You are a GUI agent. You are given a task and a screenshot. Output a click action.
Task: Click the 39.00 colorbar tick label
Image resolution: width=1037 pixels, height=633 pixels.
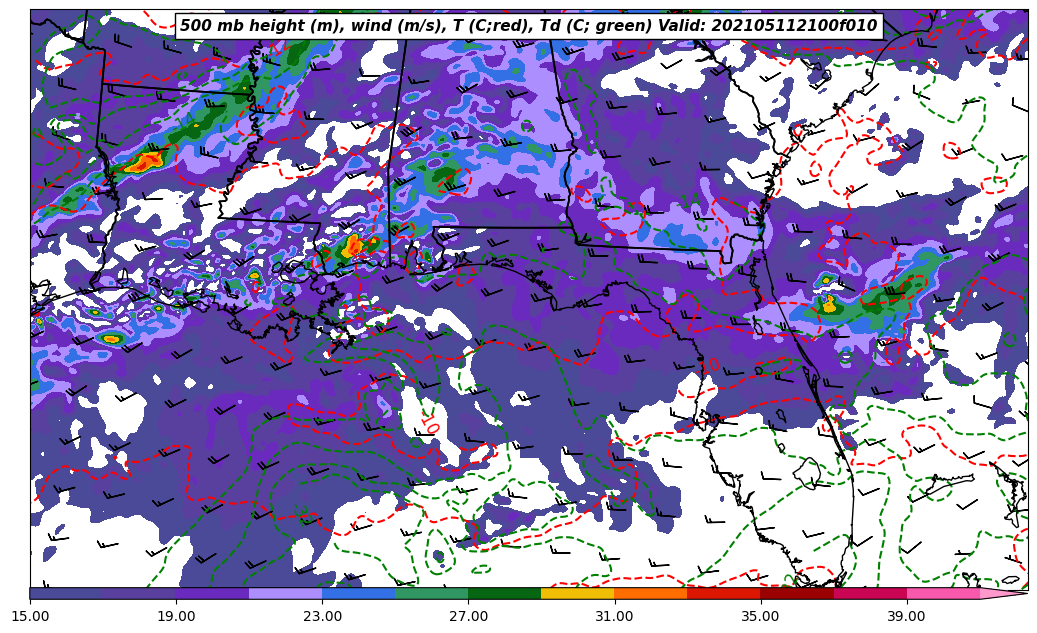[906, 616]
